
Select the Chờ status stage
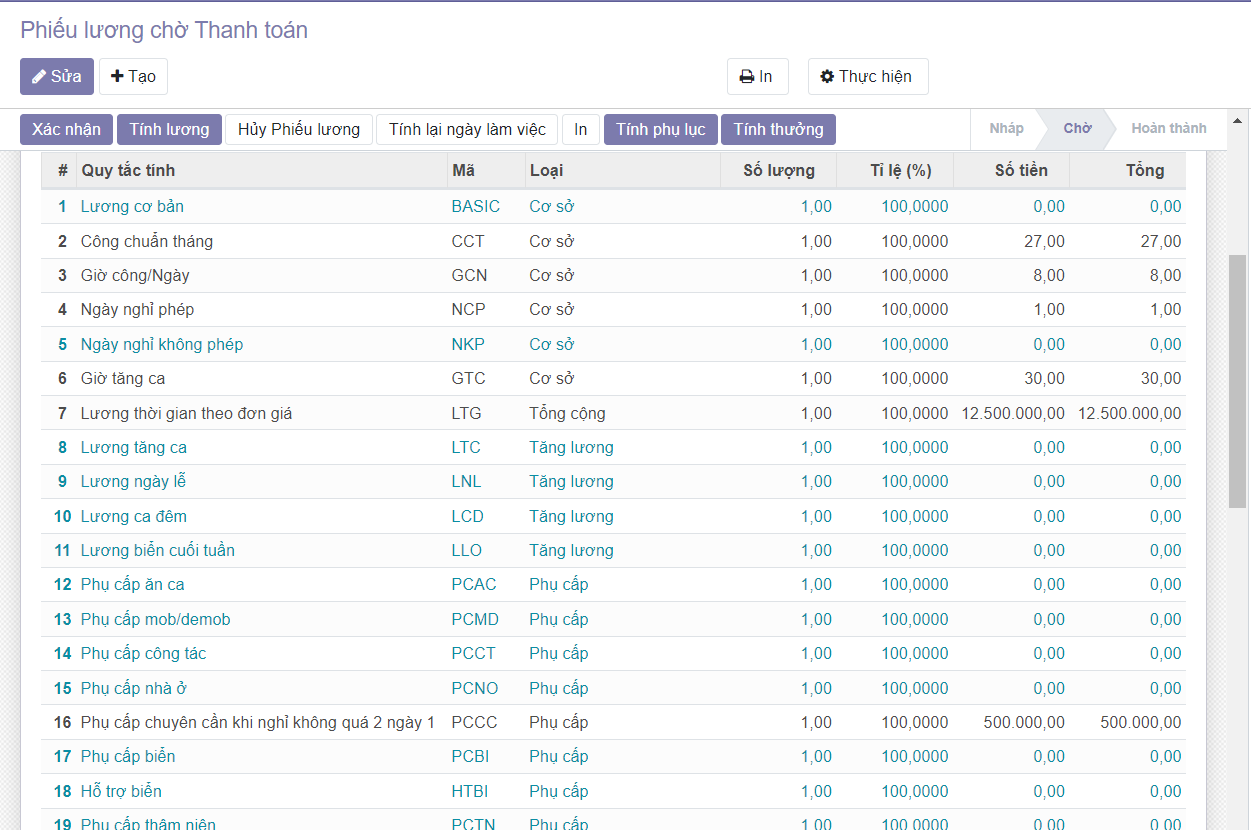[1077, 129]
